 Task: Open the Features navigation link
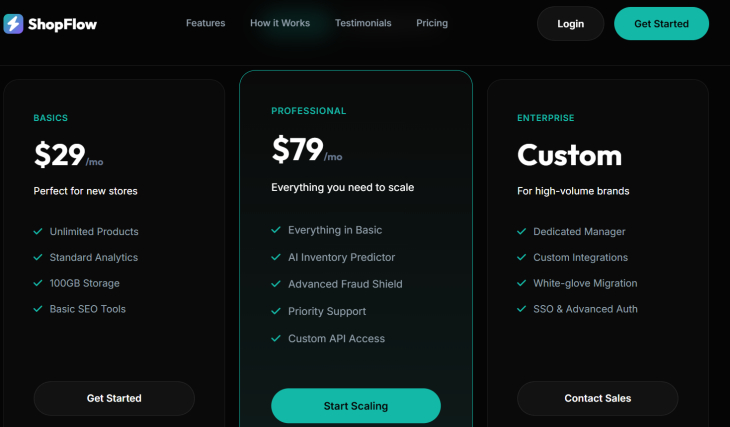point(205,23)
